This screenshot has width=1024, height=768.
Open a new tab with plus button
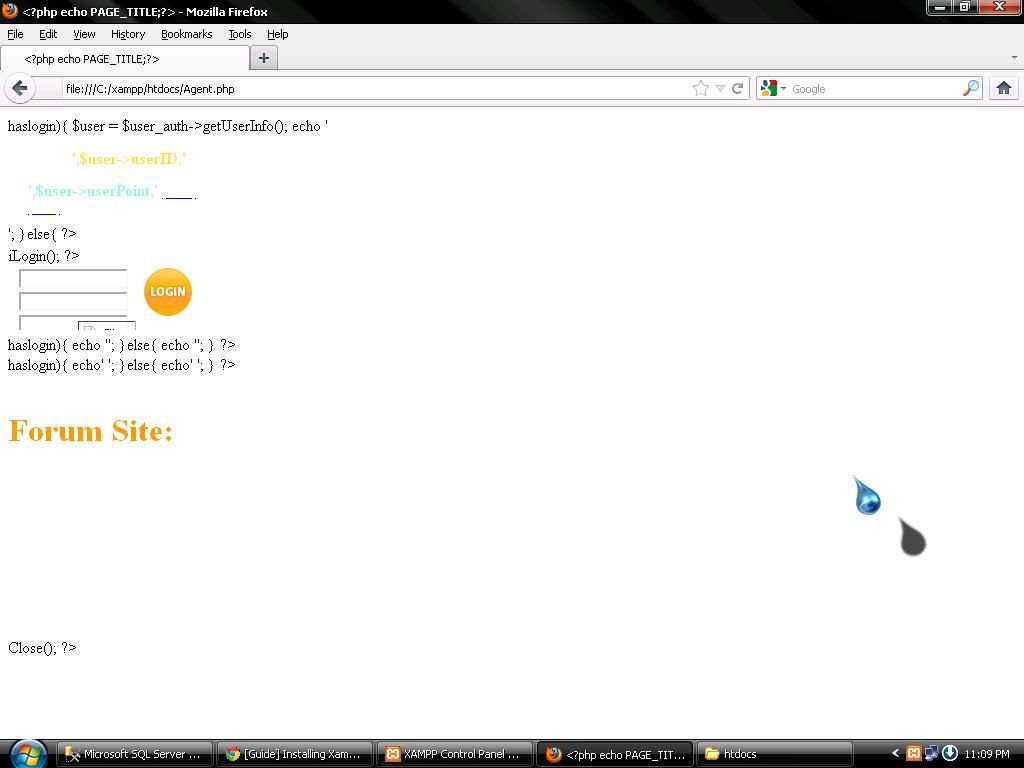(264, 58)
